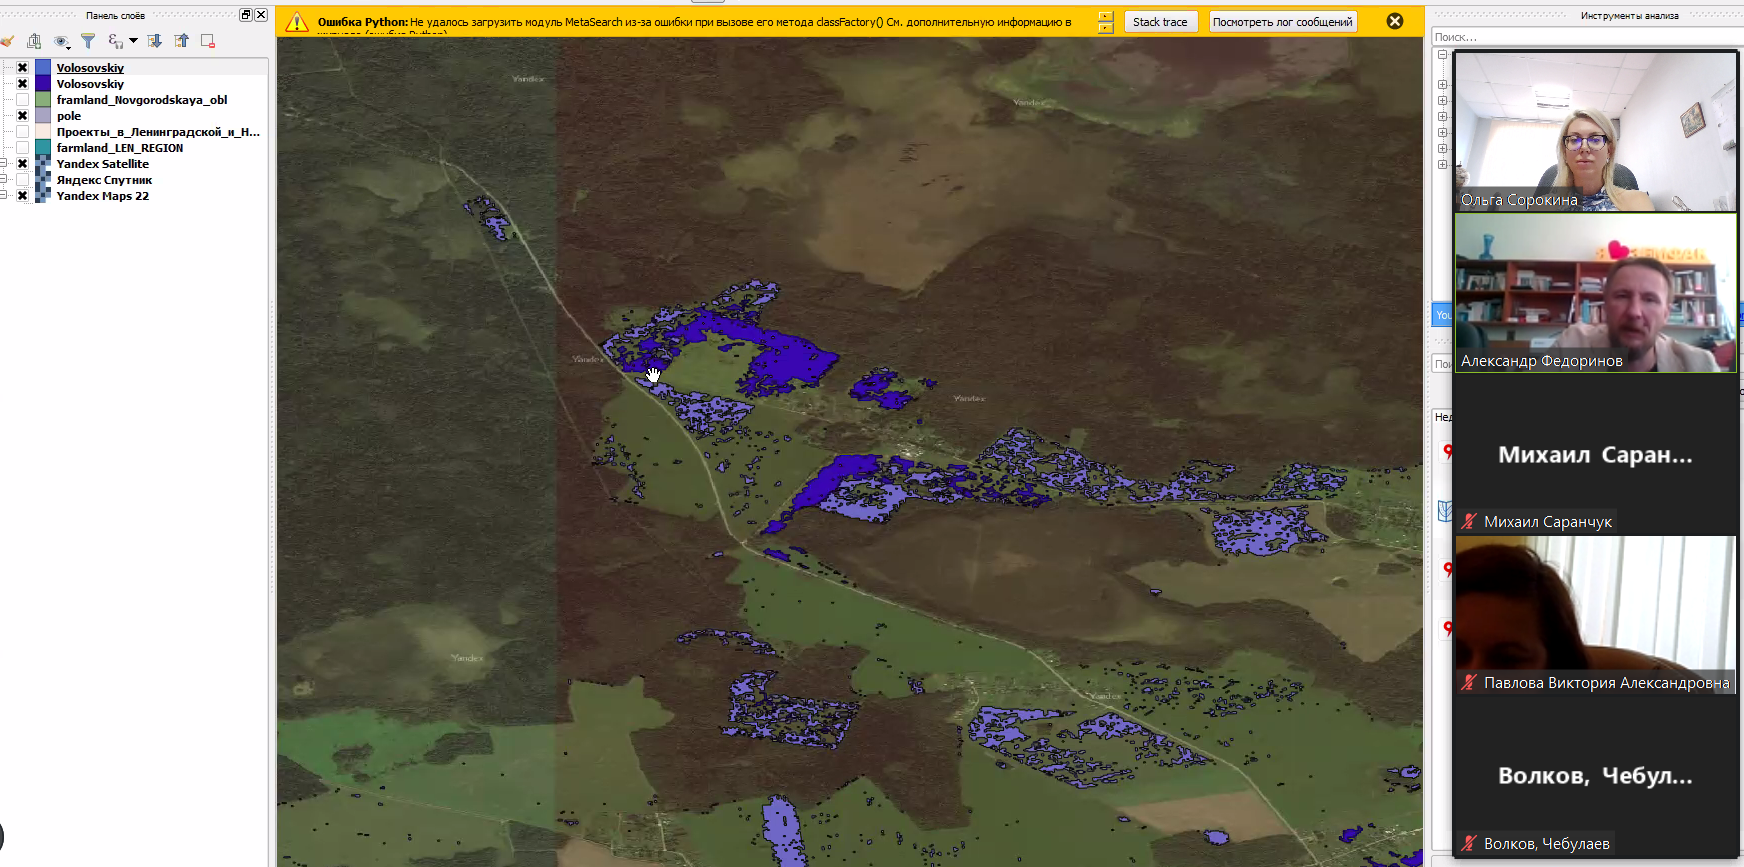Collapse the Yandex Maps 22 layer tree
1744x867 pixels.
pyautogui.click(x=4, y=196)
